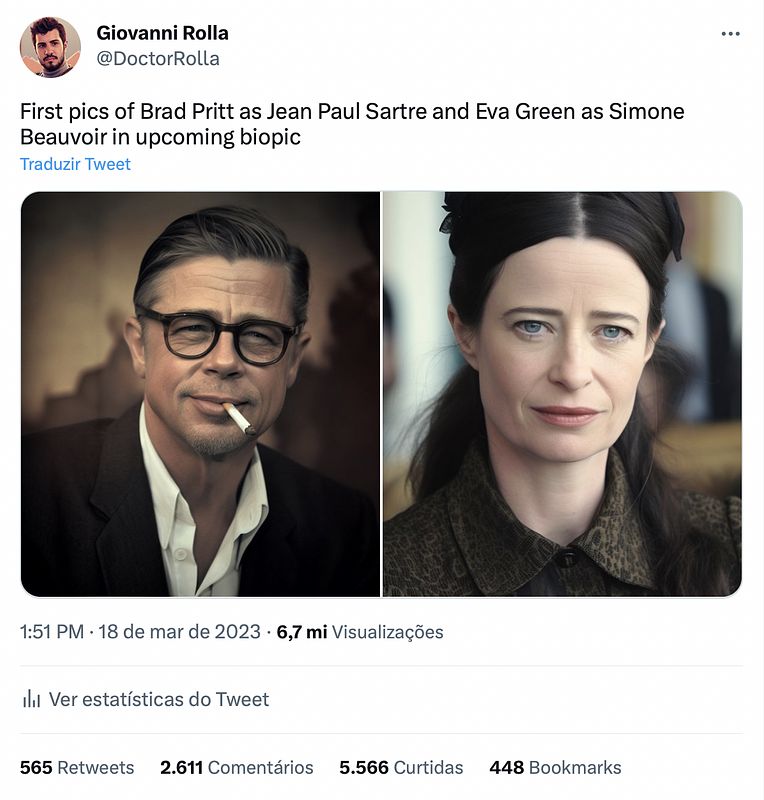Open the Giovanni Rolla display name
This screenshot has height=800, width=764.
(162, 33)
